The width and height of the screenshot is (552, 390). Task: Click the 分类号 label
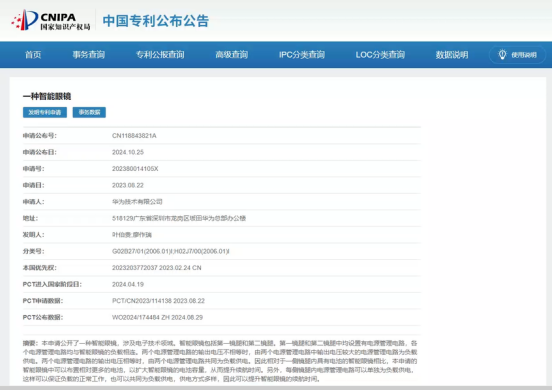[x=34, y=251]
